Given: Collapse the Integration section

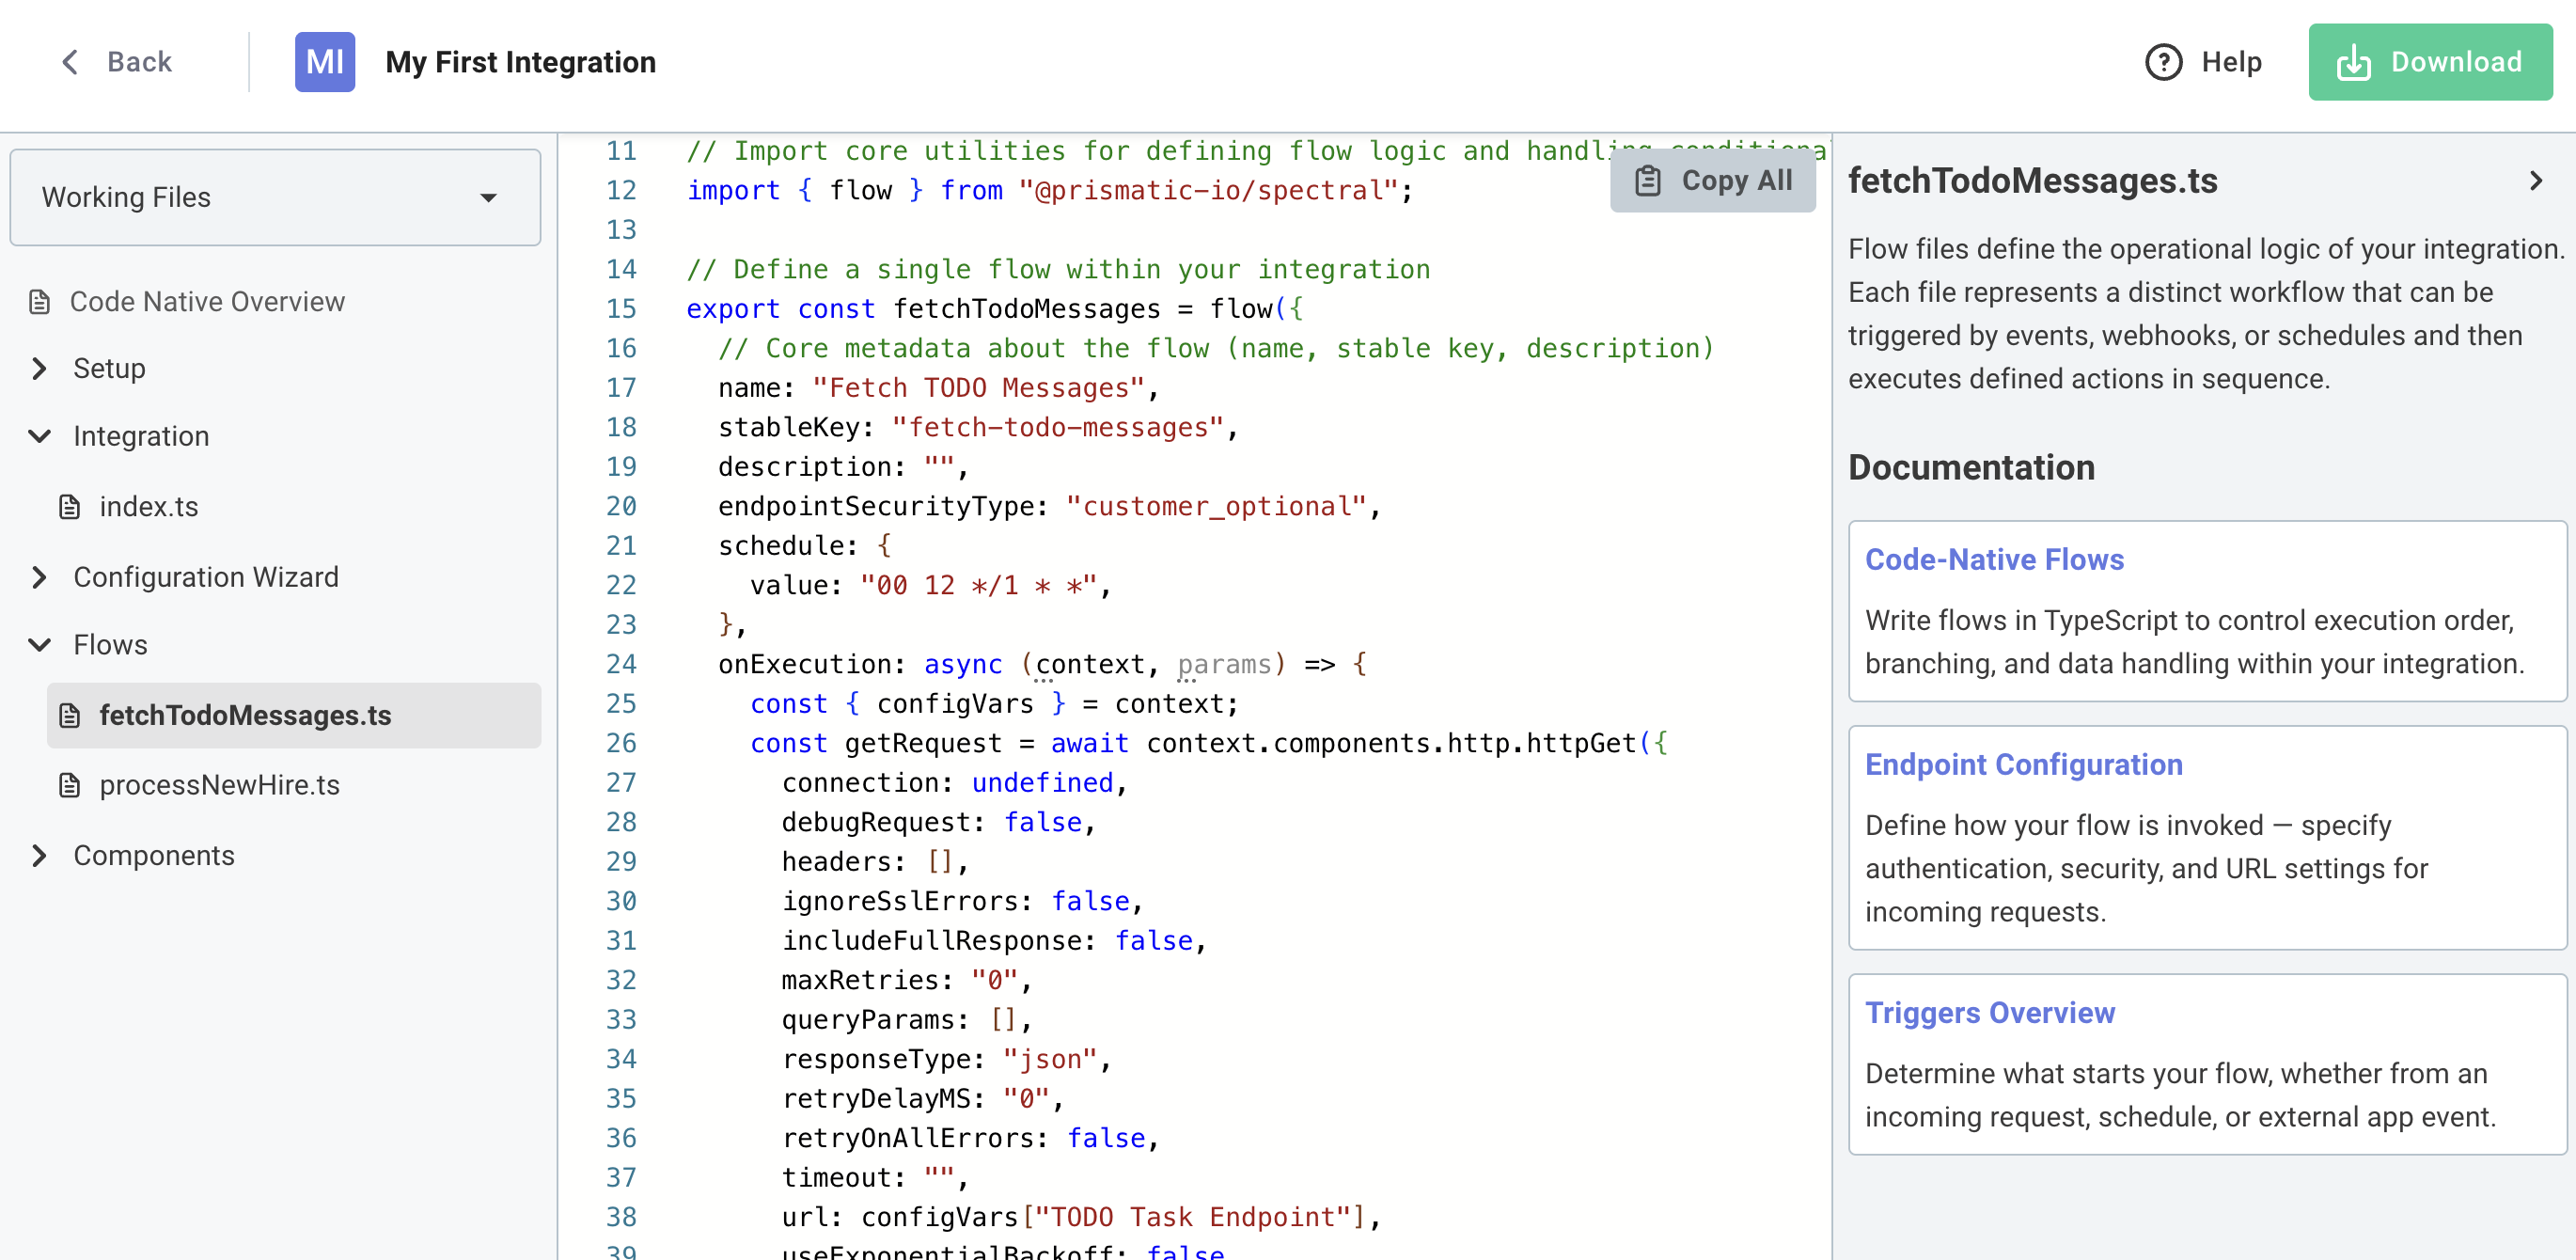Looking at the screenshot, I should [40, 436].
